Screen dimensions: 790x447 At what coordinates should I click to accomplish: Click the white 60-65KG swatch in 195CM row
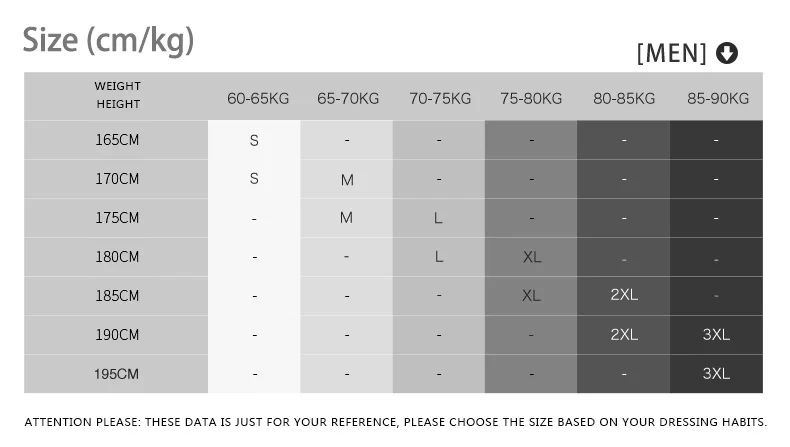[x=254, y=374]
